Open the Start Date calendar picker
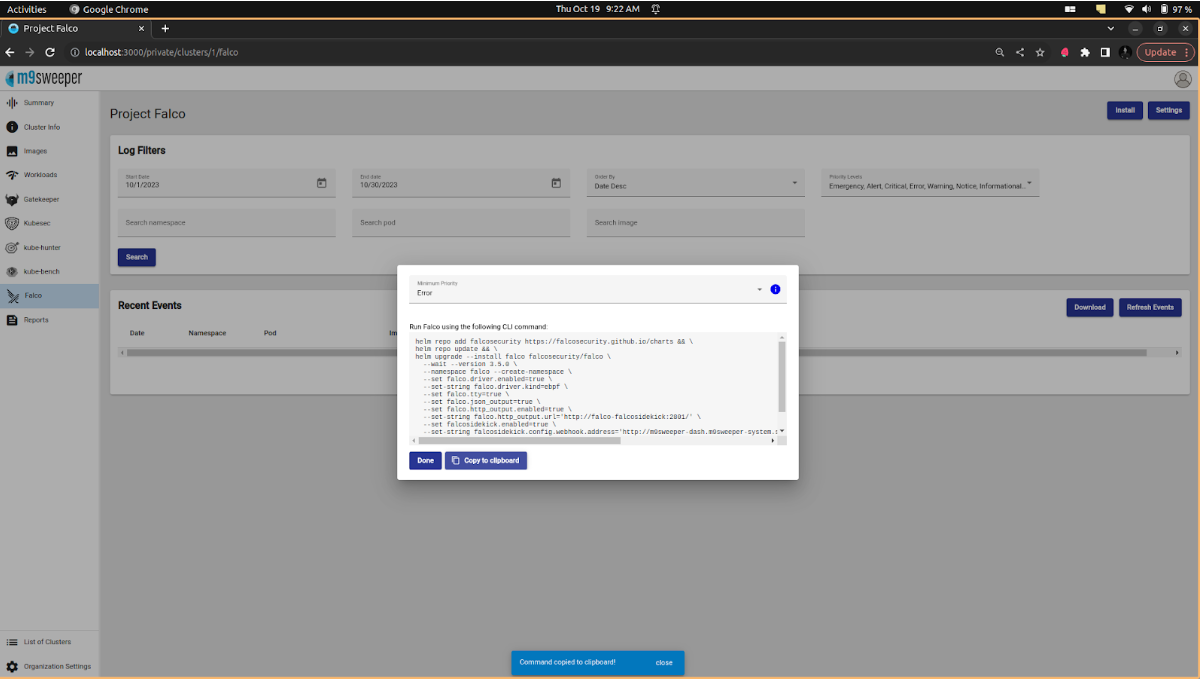This screenshot has width=1200, height=679. point(322,183)
